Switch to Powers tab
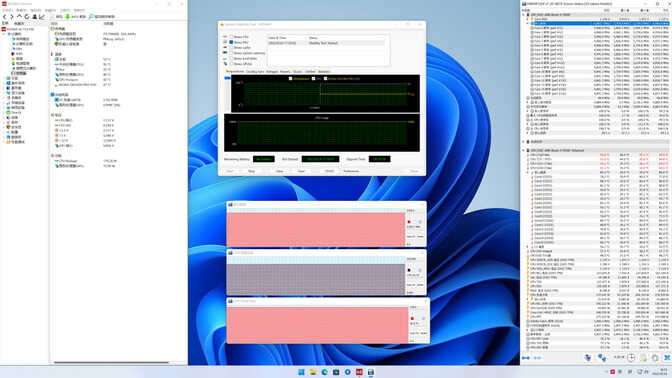The image size is (672, 378). 285,72
